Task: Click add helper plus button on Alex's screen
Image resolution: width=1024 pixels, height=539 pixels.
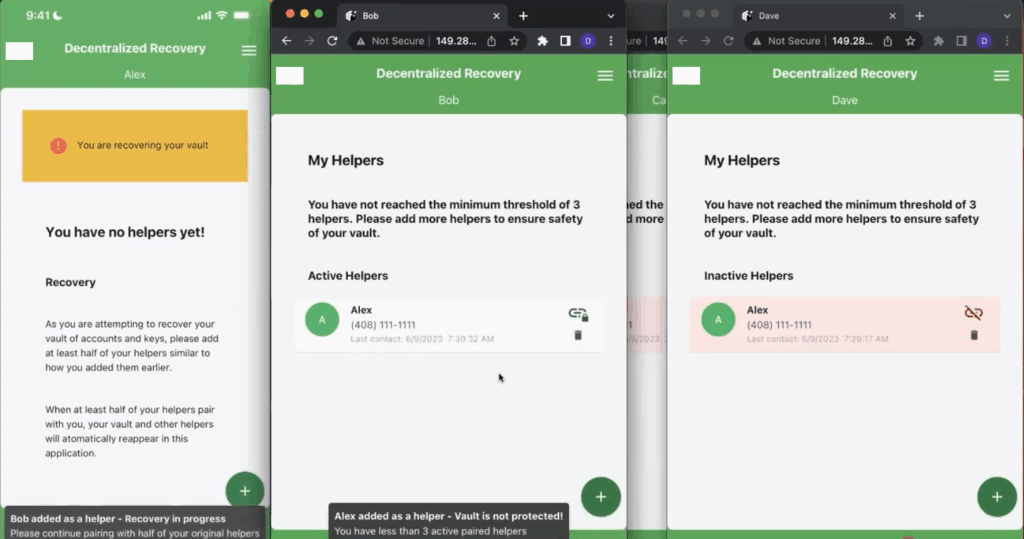Action: (x=244, y=491)
